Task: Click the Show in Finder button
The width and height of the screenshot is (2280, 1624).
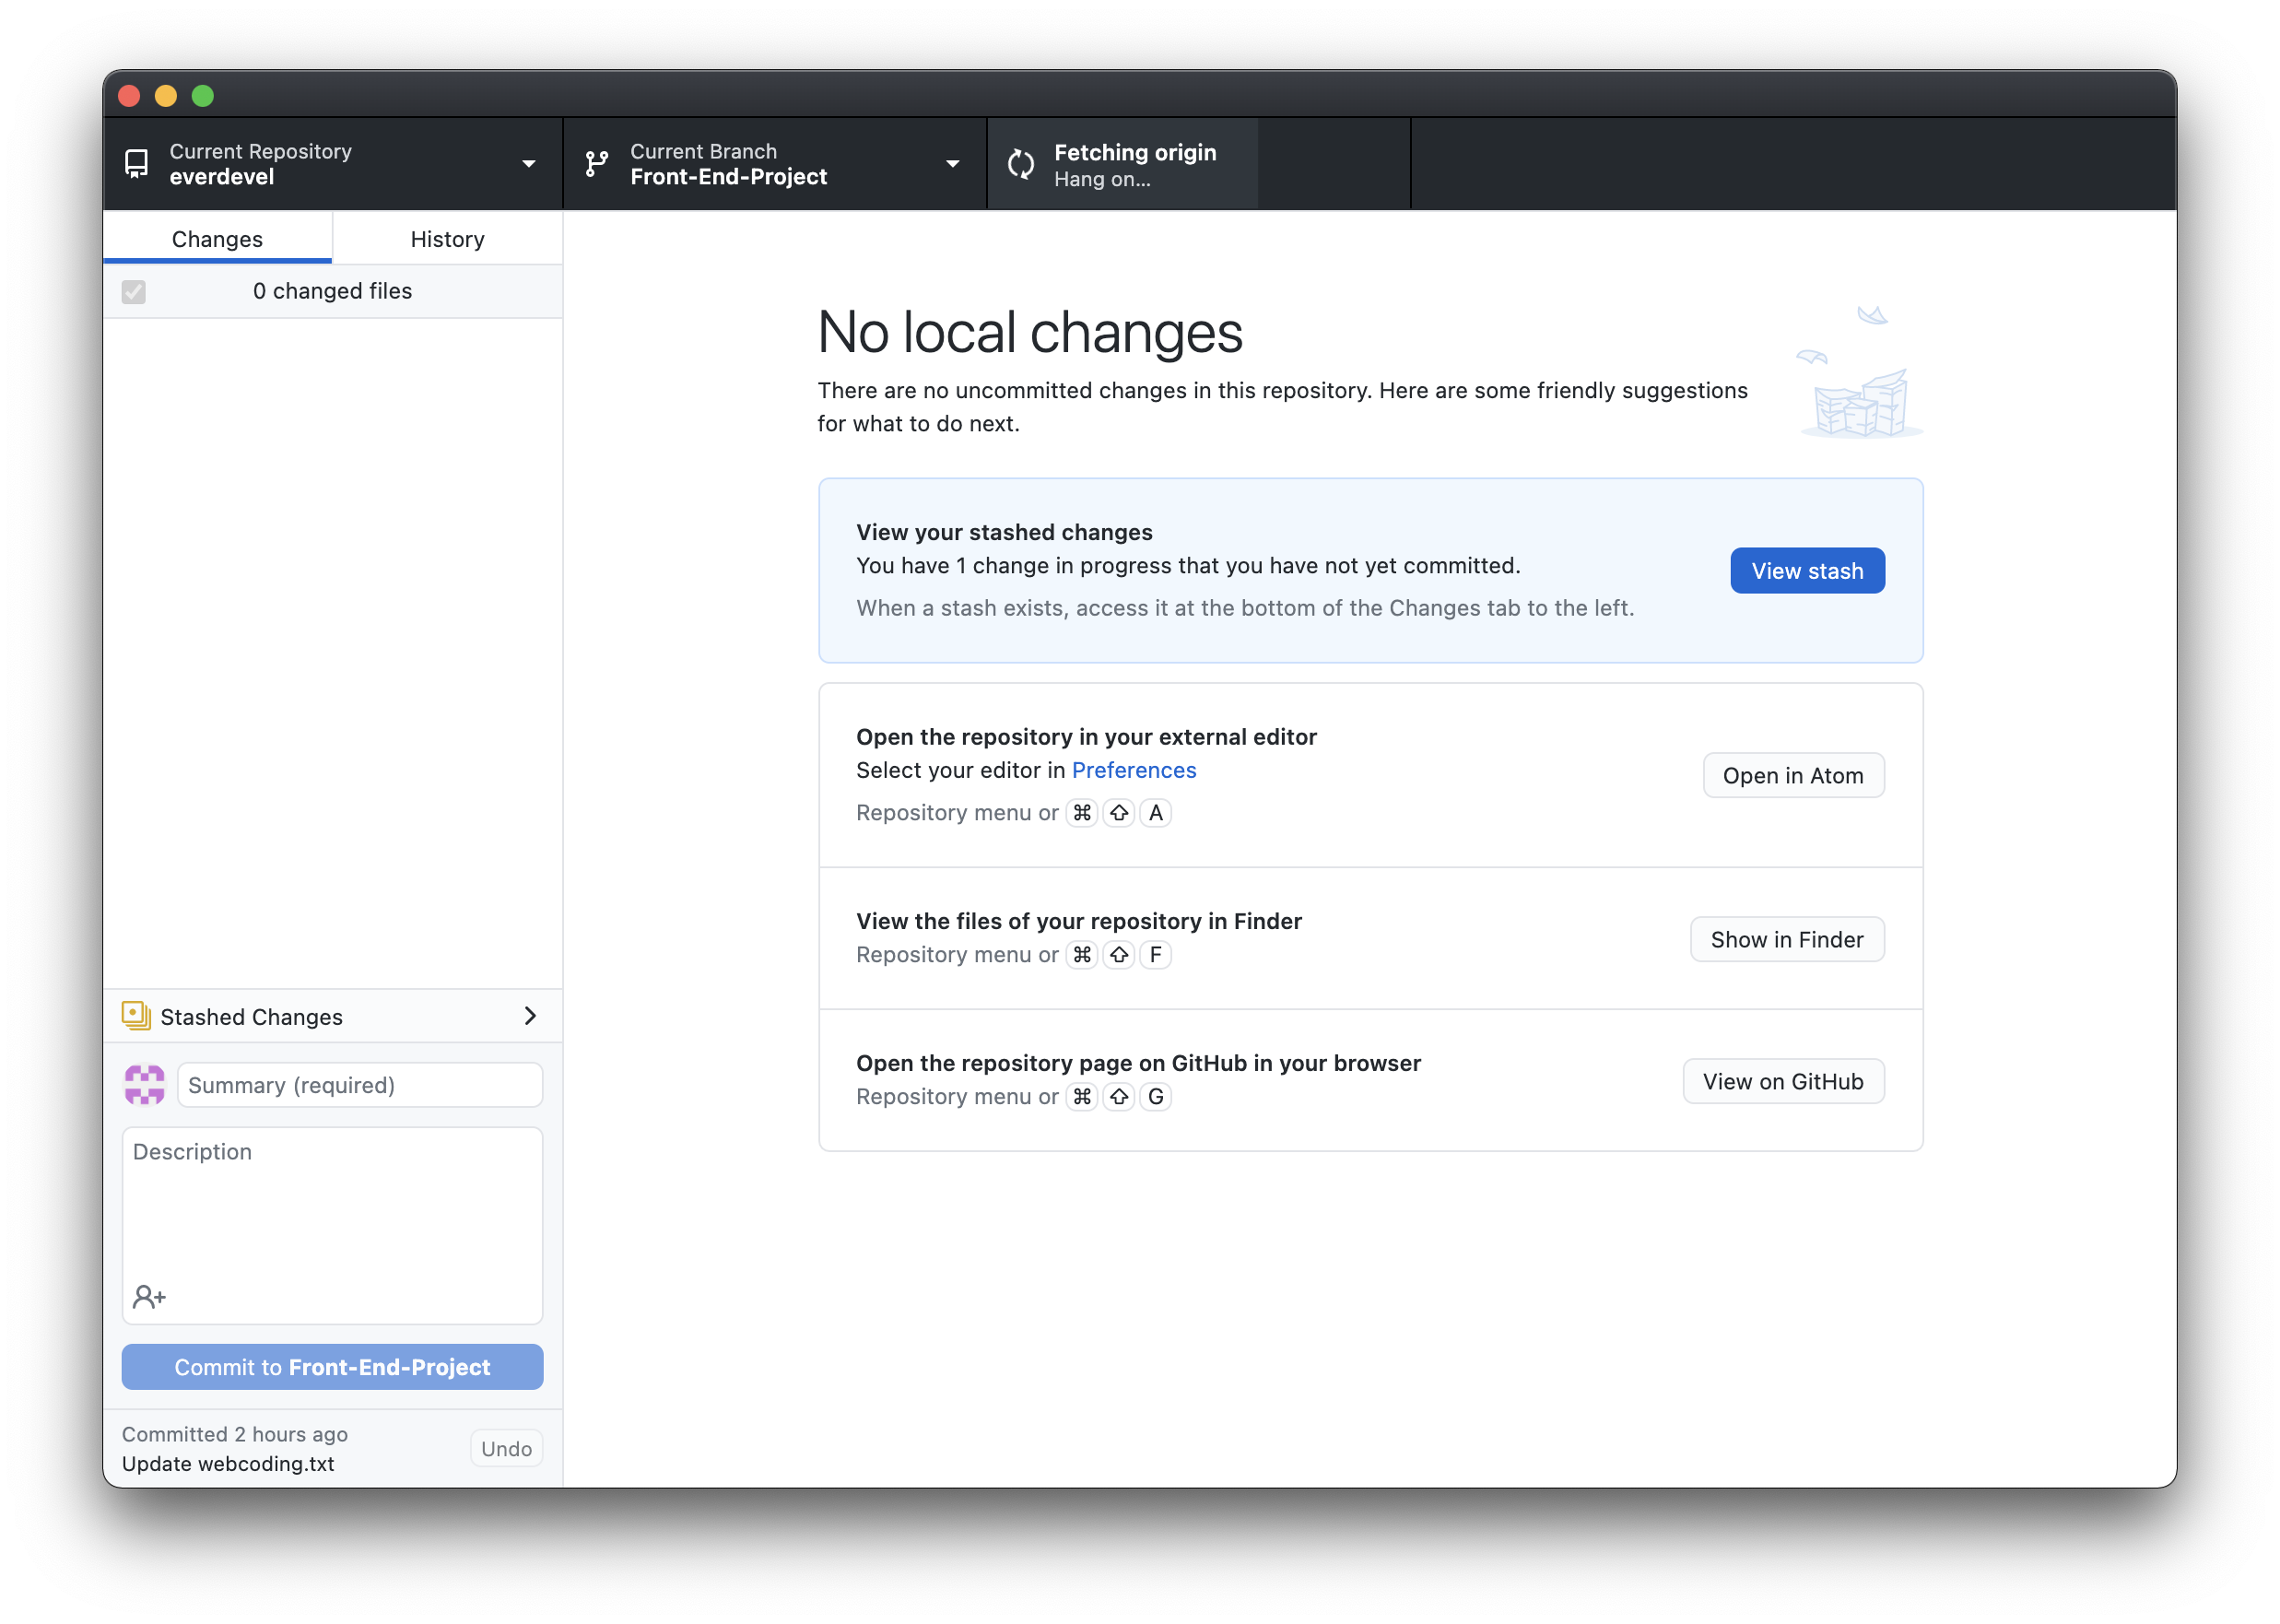Action: pos(1786,938)
